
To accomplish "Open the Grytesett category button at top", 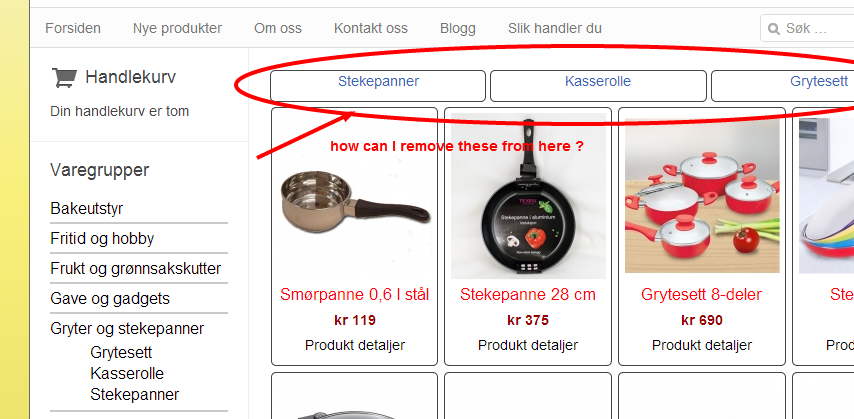I will click(783, 86).
